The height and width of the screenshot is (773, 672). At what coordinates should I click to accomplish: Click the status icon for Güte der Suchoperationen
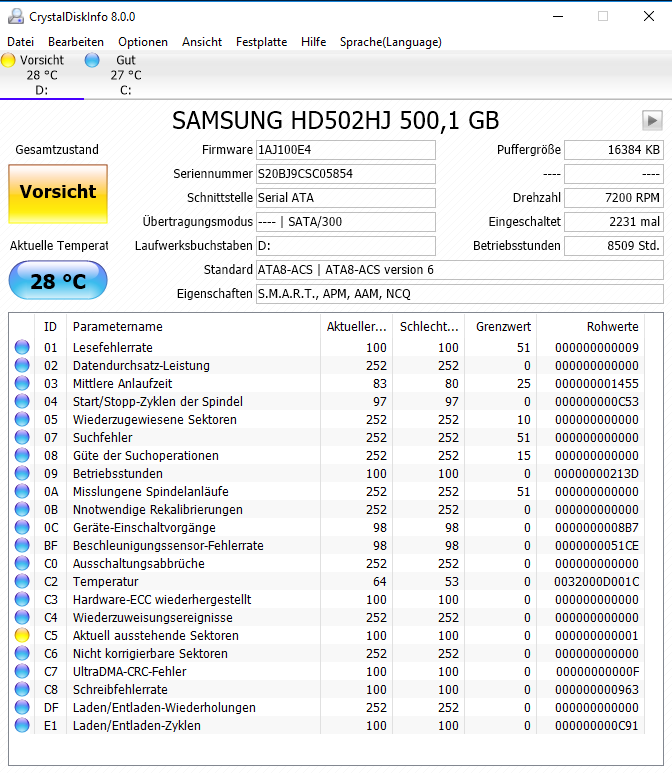pos(22,456)
